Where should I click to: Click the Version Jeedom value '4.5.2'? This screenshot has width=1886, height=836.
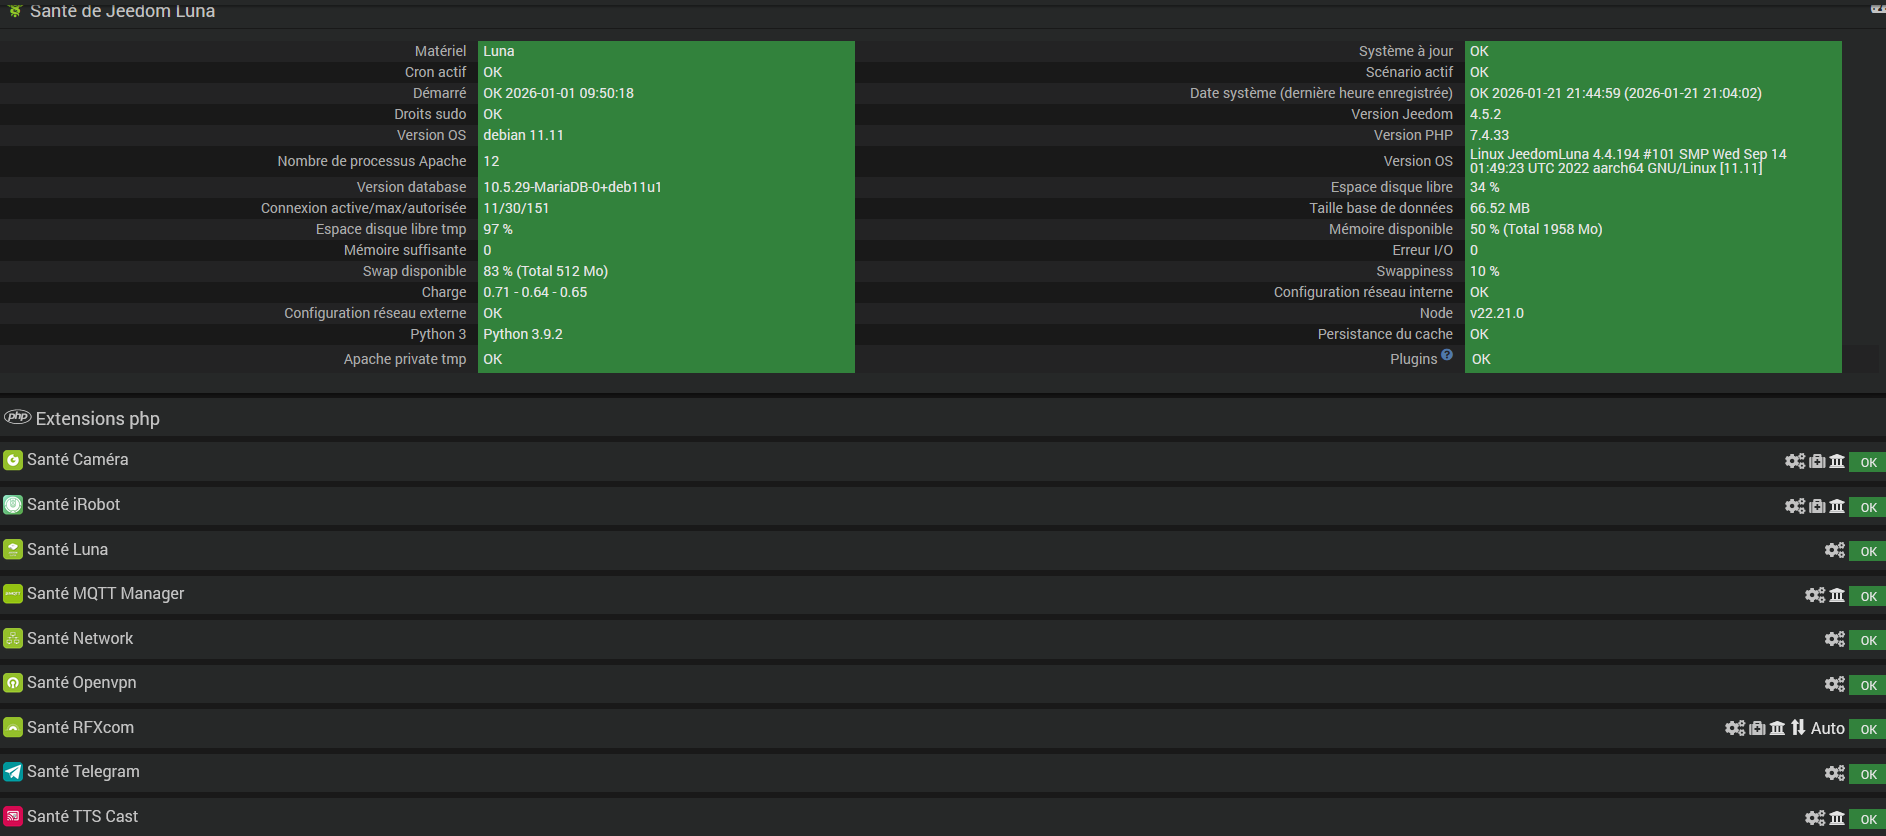[1485, 114]
